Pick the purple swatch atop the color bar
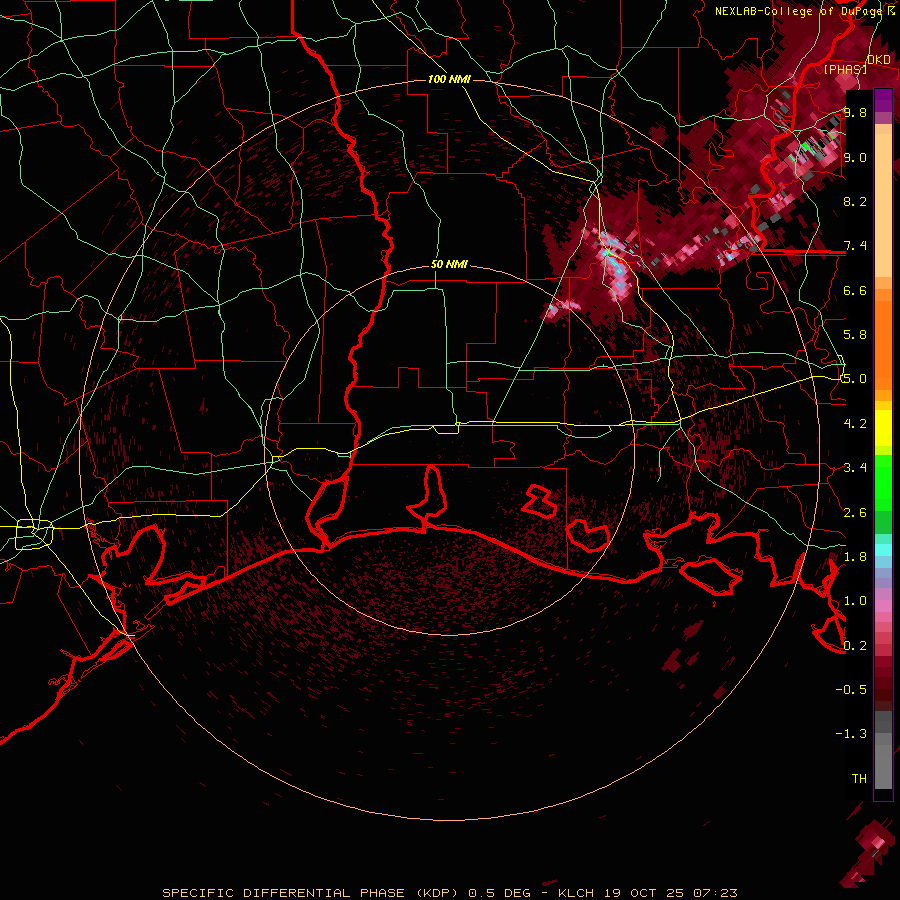 point(883,101)
